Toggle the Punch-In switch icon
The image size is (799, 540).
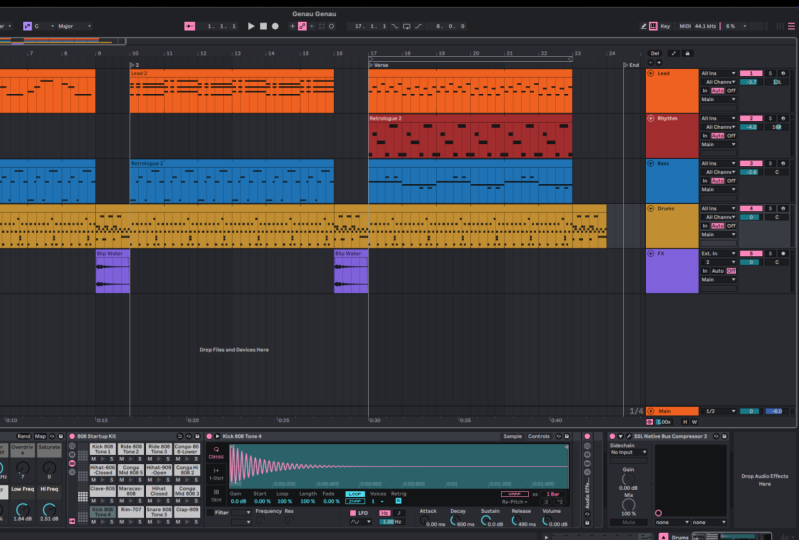pos(395,26)
